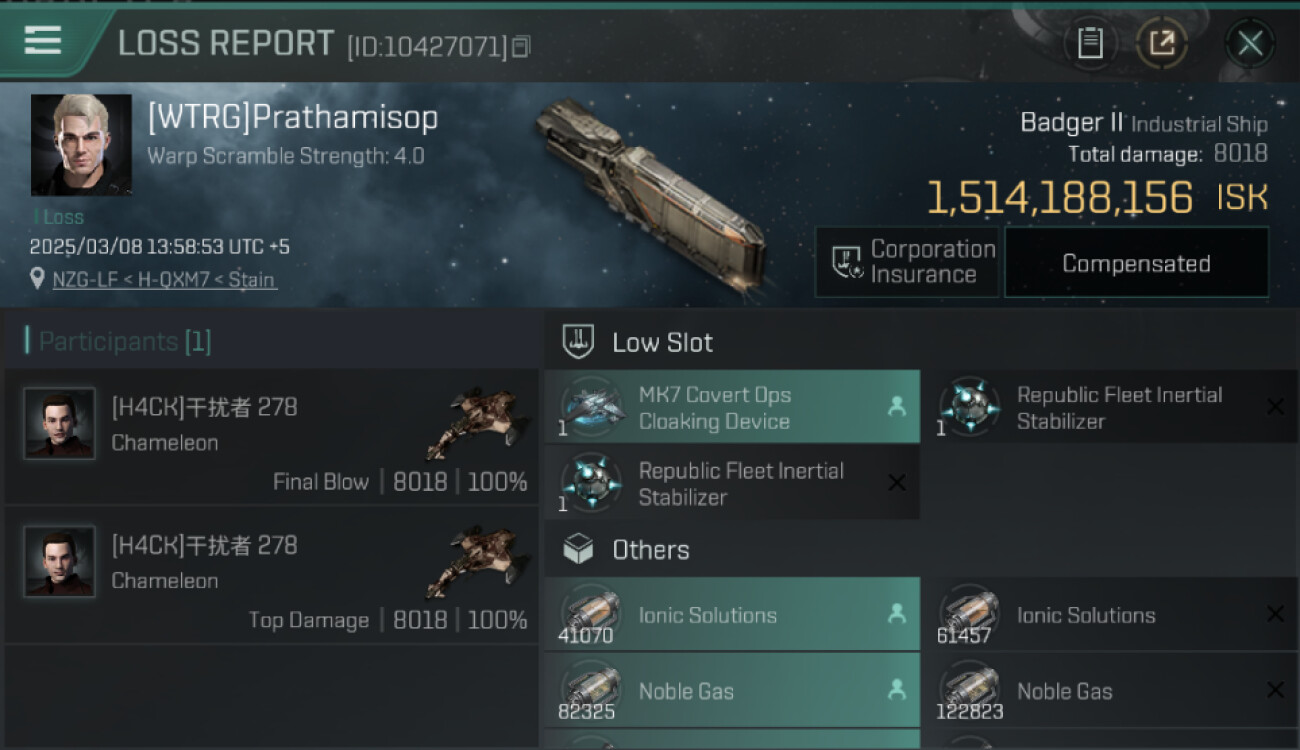The width and height of the screenshot is (1300, 750).
Task: View Prathamisop's pilot portrait
Action: [81, 145]
